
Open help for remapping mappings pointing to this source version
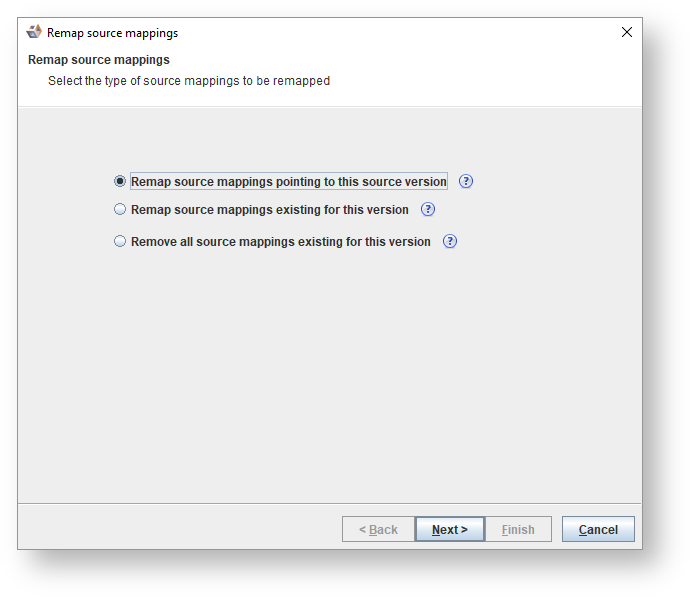466,182
